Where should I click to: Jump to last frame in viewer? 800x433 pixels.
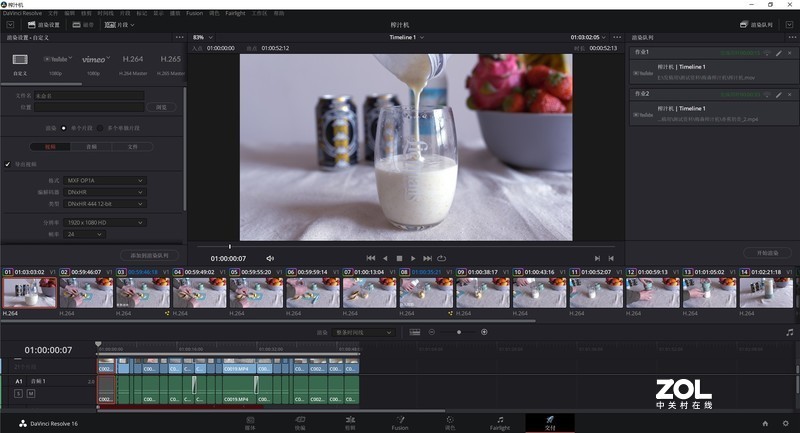pos(428,258)
